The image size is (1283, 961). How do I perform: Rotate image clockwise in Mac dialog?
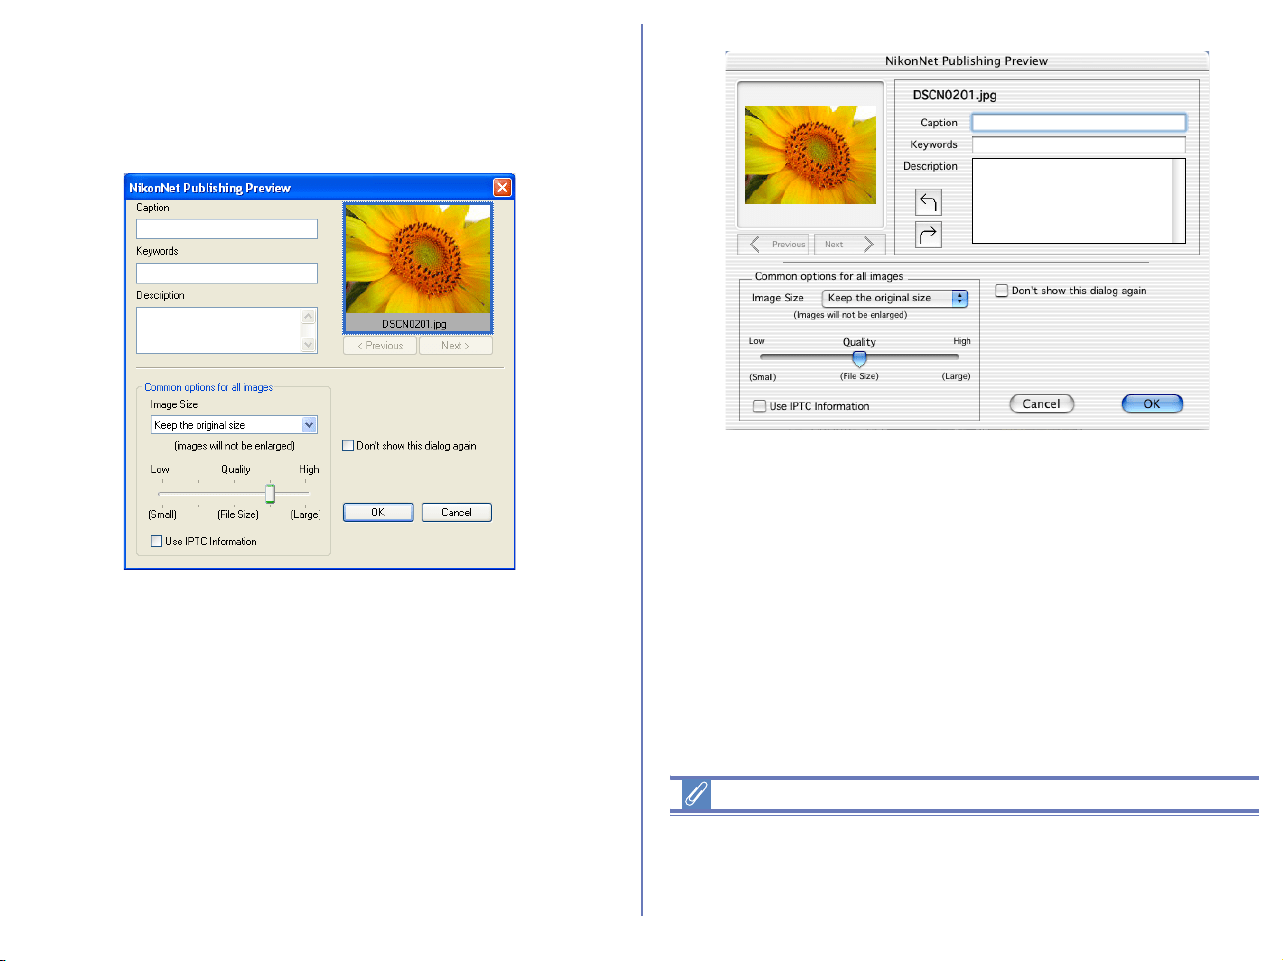coord(928,235)
